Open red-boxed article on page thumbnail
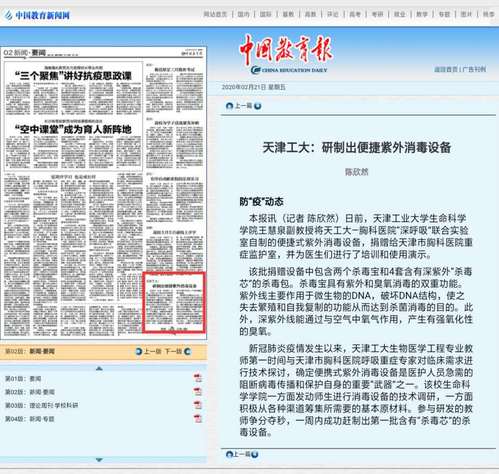Viewport: 499px width, 474px height. [x=174, y=302]
